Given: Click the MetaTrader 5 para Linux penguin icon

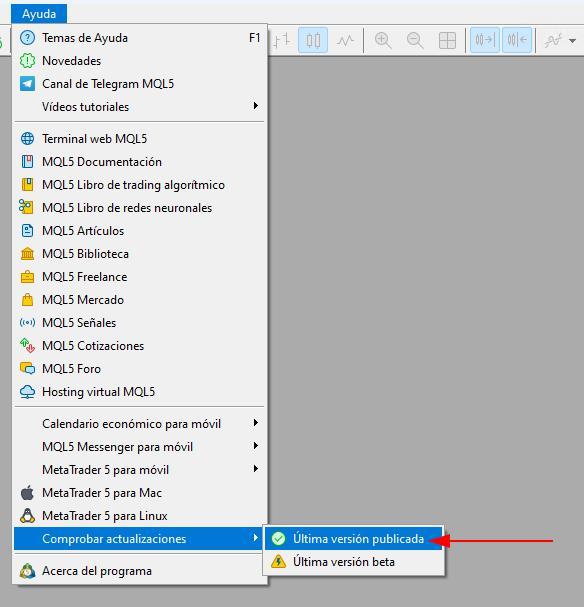Looking at the screenshot, I should (27, 516).
